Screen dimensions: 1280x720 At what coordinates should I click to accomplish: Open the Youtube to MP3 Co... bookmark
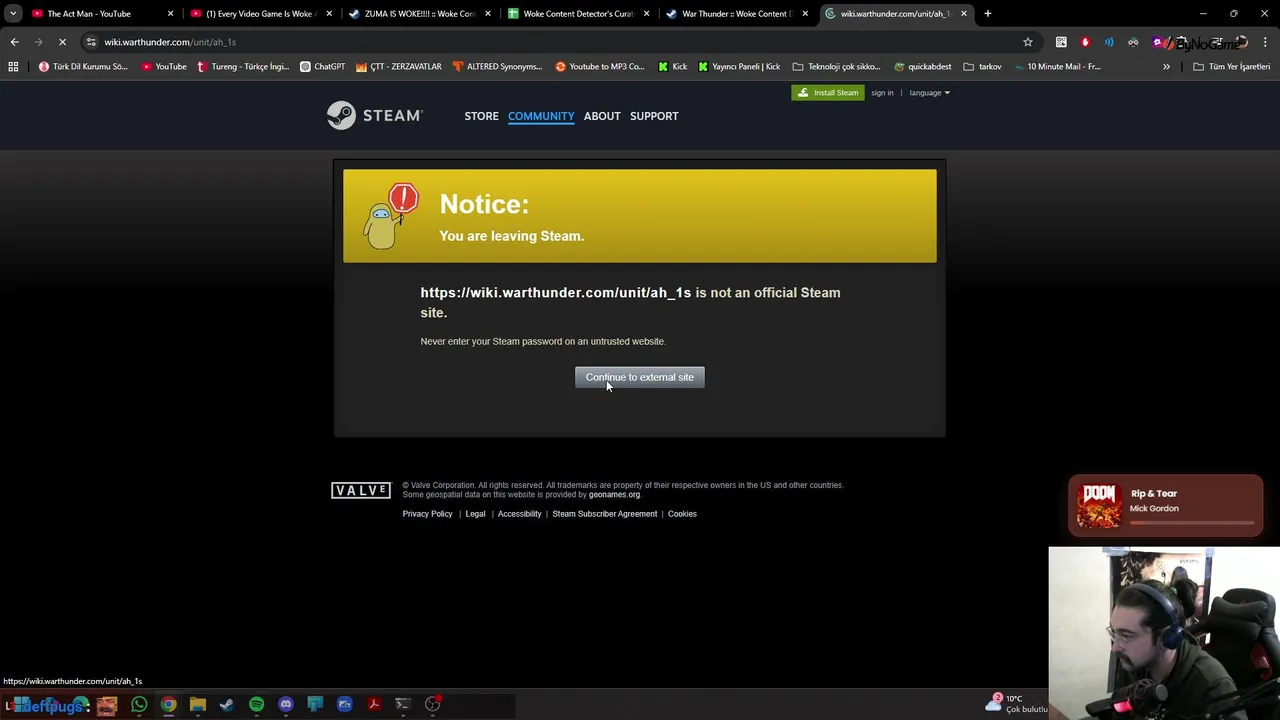[x=600, y=67]
